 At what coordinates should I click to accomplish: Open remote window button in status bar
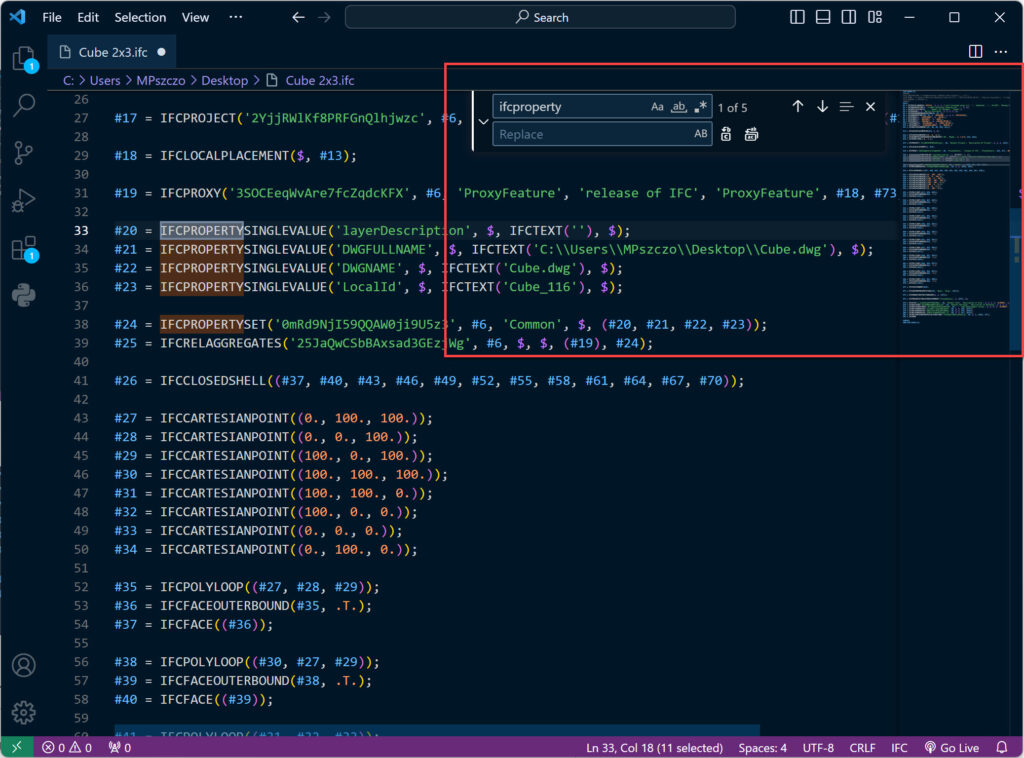pos(17,748)
